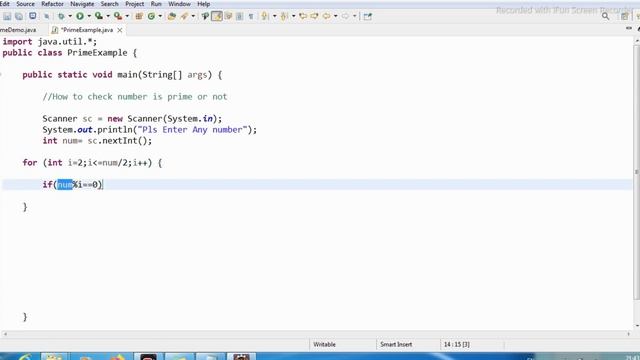Screen dimensions: 640x360
Task: Click the 'Writable' status bar entry
Action: (324, 344)
